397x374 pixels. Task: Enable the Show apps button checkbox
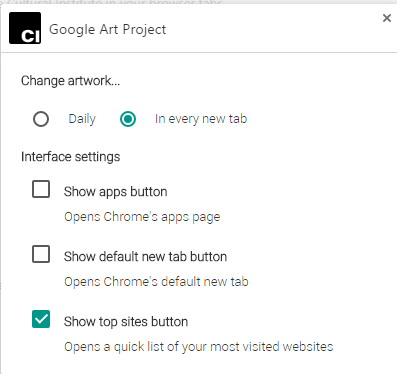pos(41,189)
